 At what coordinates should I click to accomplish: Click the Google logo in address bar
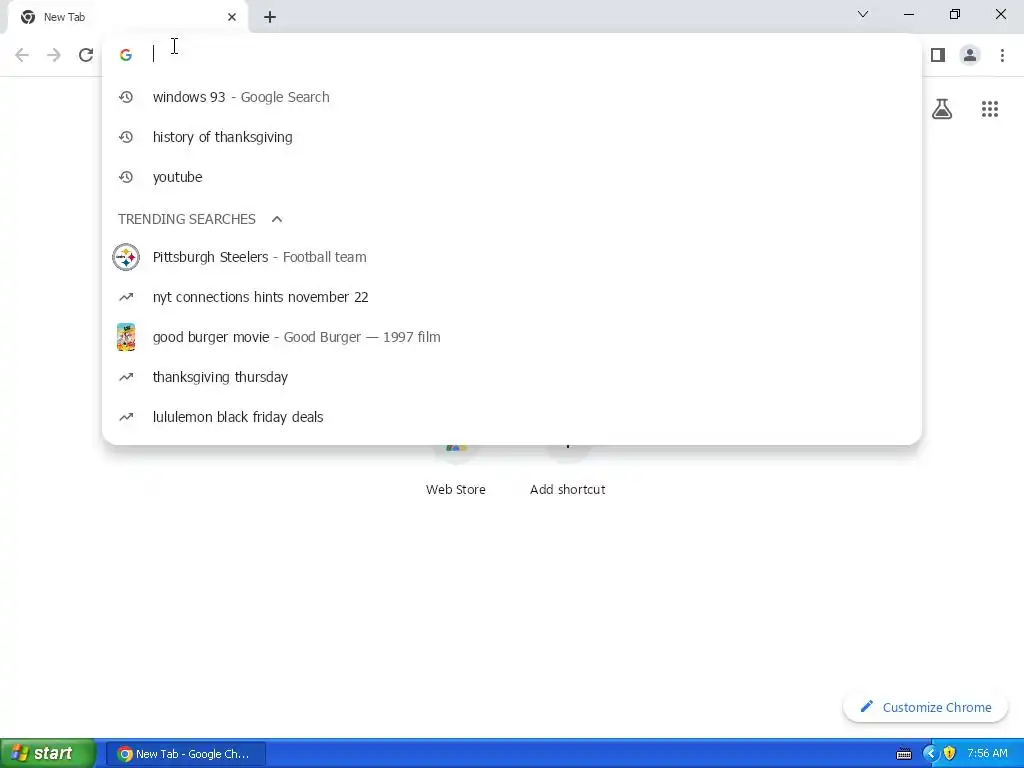point(126,55)
